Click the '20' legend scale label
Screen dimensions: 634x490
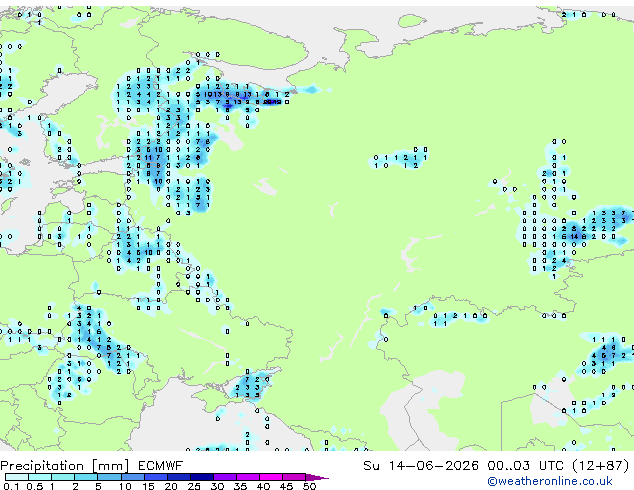171,486
